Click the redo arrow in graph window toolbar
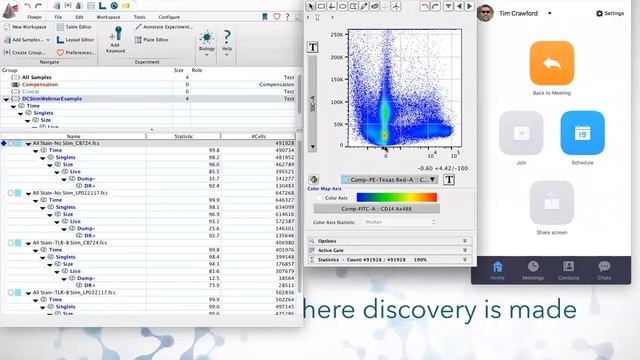 click(x=436, y=6)
